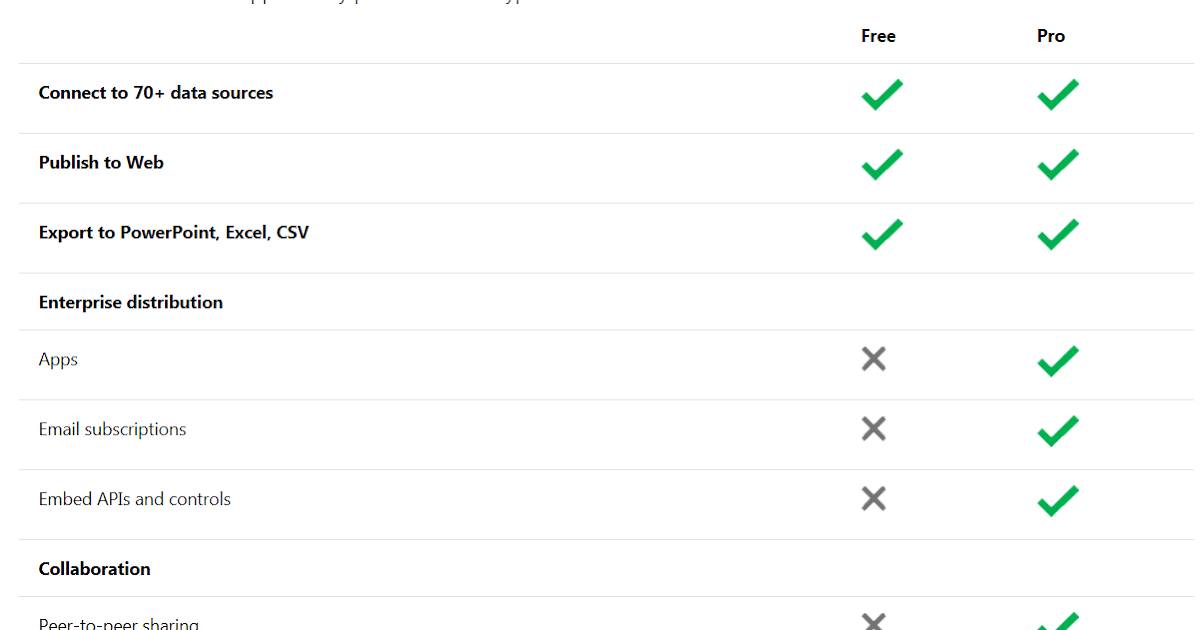Select the Pro column header
This screenshot has height=630, width=1200.
coord(1051,36)
